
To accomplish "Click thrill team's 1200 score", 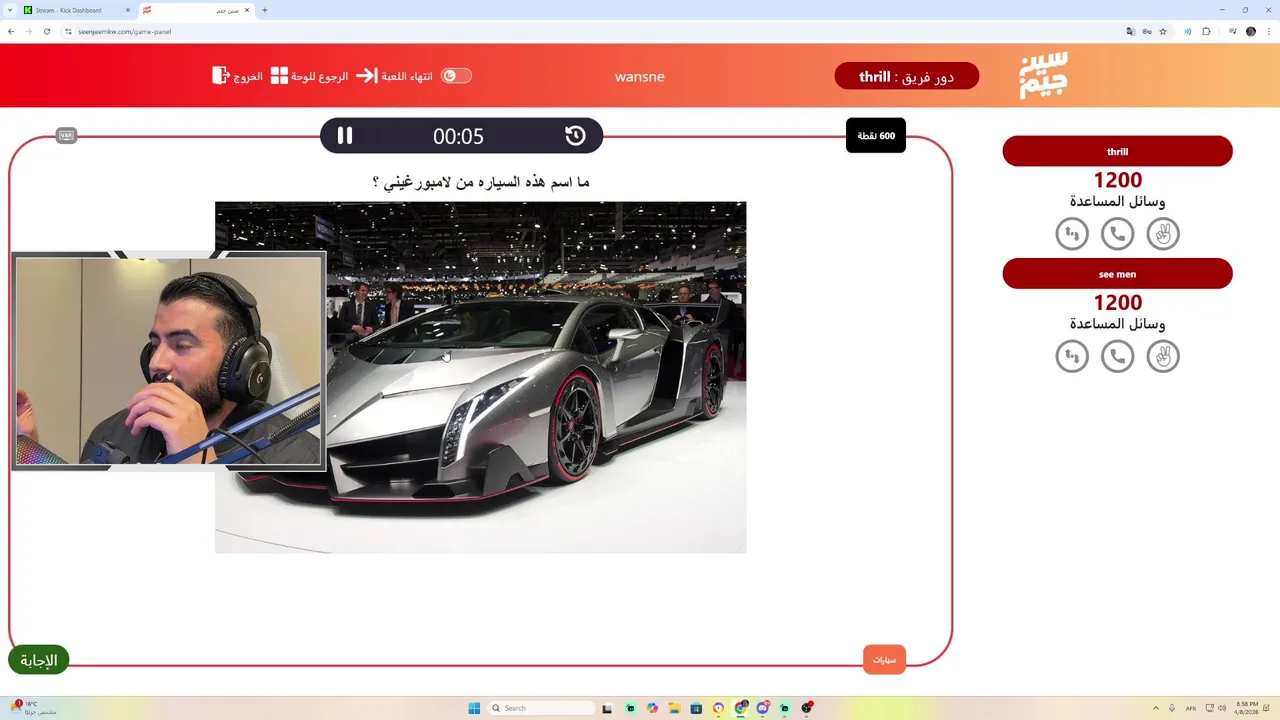I will tap(1118, 181).
